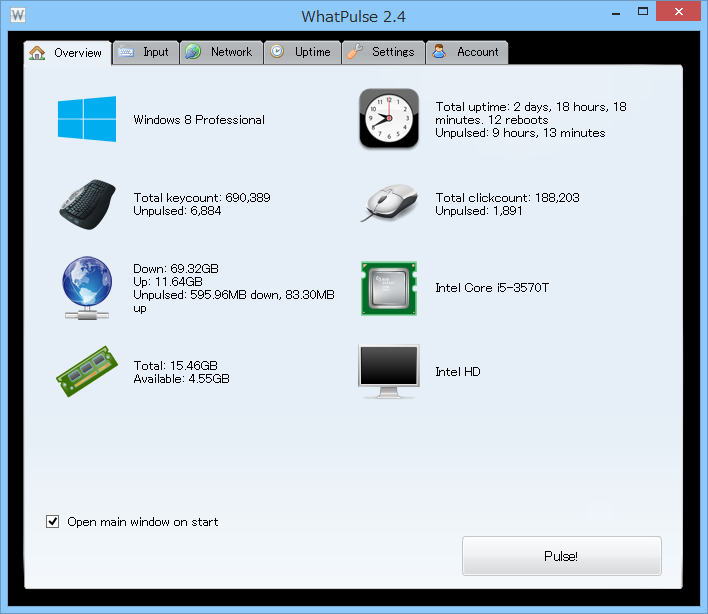Click the Windows 8 Professional text

[x=199, y=120]
